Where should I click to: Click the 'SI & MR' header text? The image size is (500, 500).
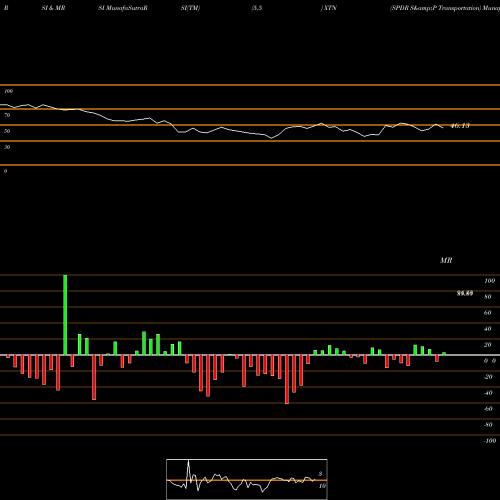coord(53,8)
